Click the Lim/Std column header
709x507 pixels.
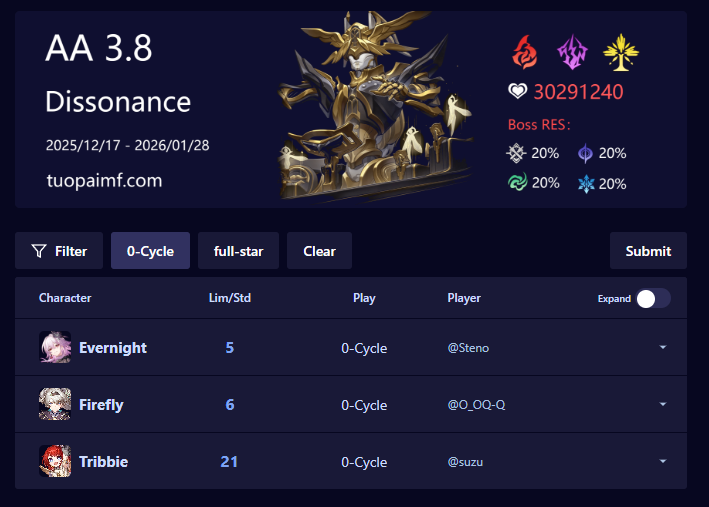pyautogui.click(x=230, y=298)
